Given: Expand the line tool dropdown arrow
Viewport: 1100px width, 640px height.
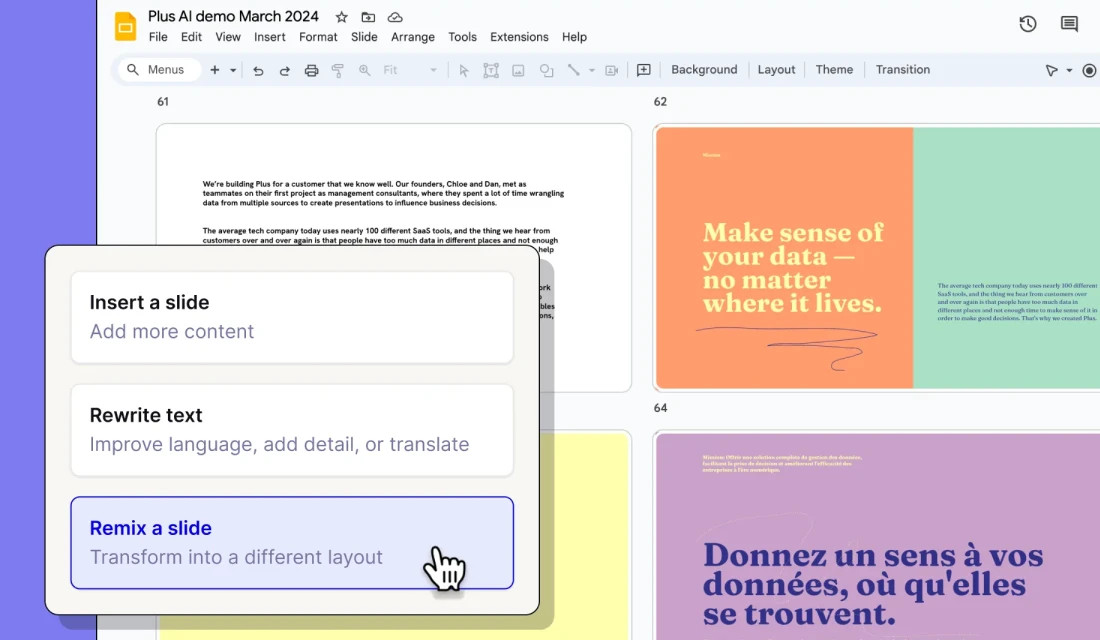Looking at the screenshot, I should click(591, 70).
